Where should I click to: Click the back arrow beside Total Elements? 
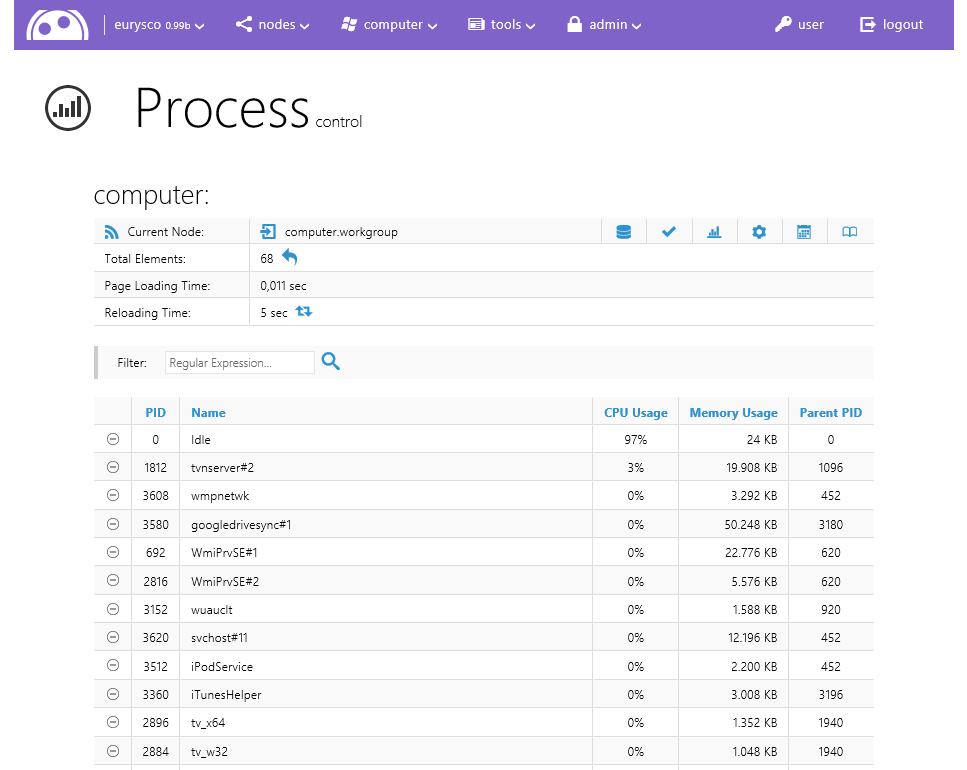click(x=290, y=258)
